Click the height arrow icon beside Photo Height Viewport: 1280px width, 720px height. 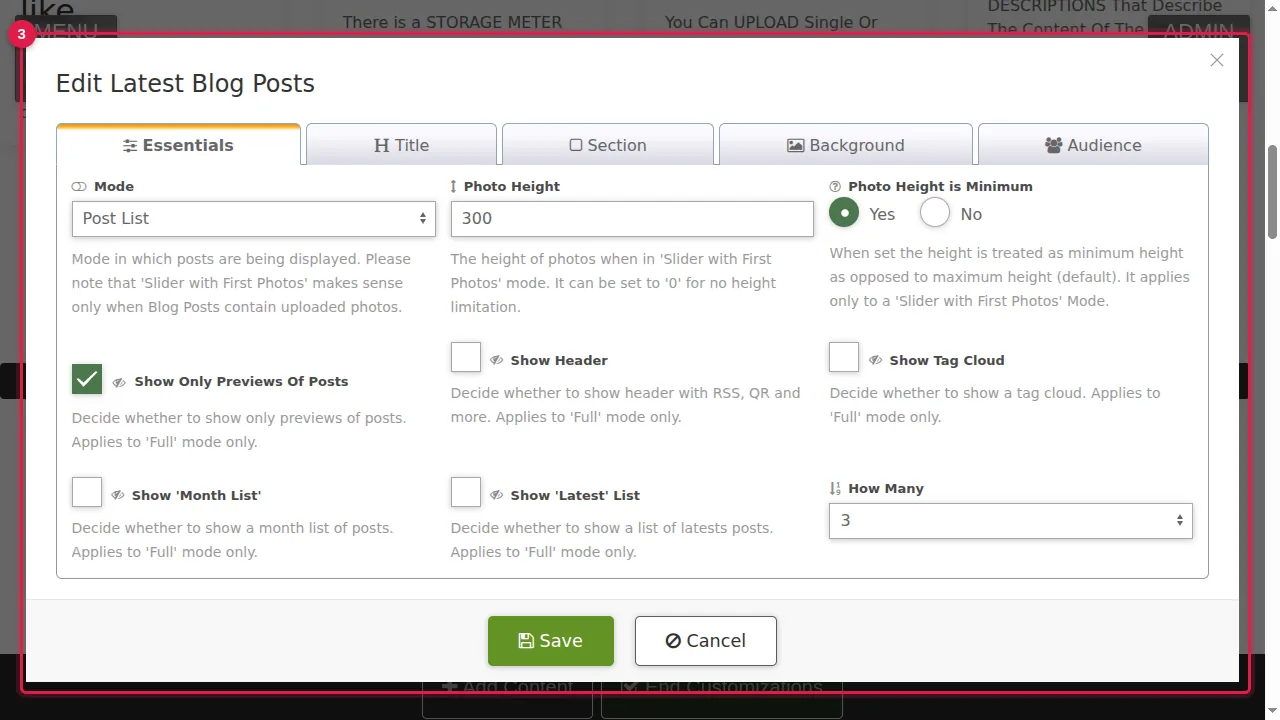point(453,187)
